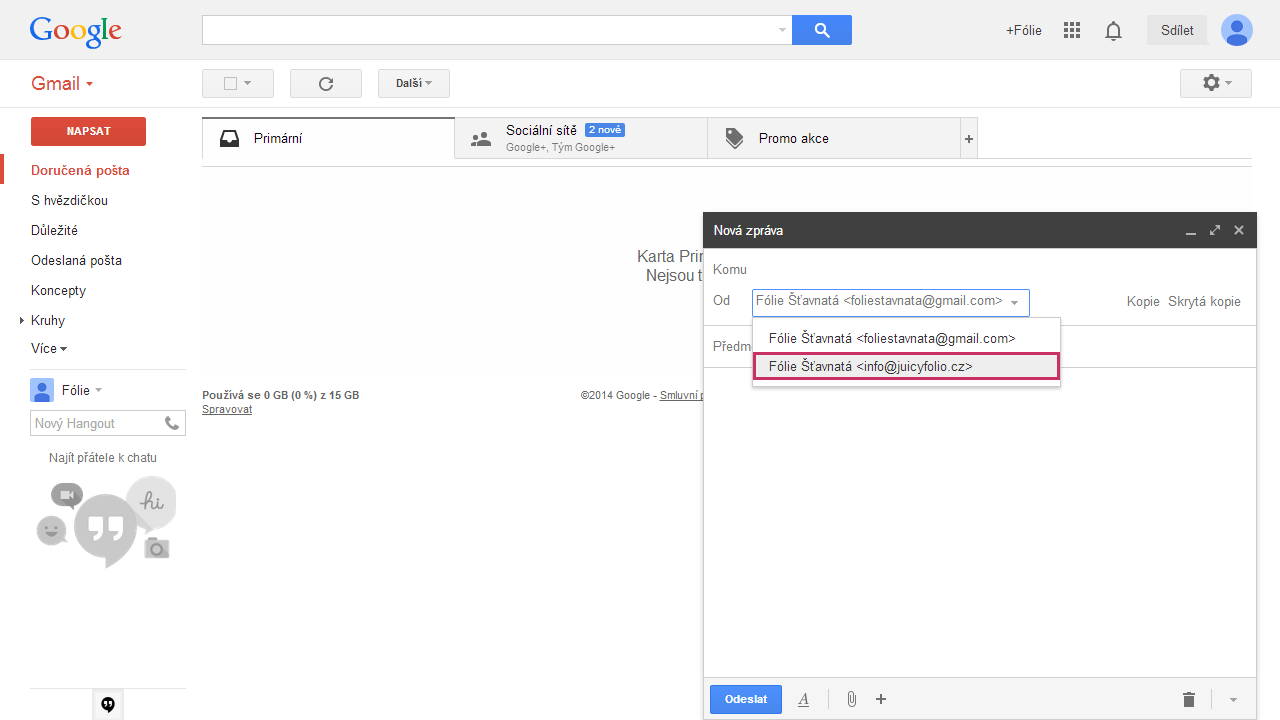Click the Sociální sítě people icon
1280x720 pixels.
coord(481,139)
